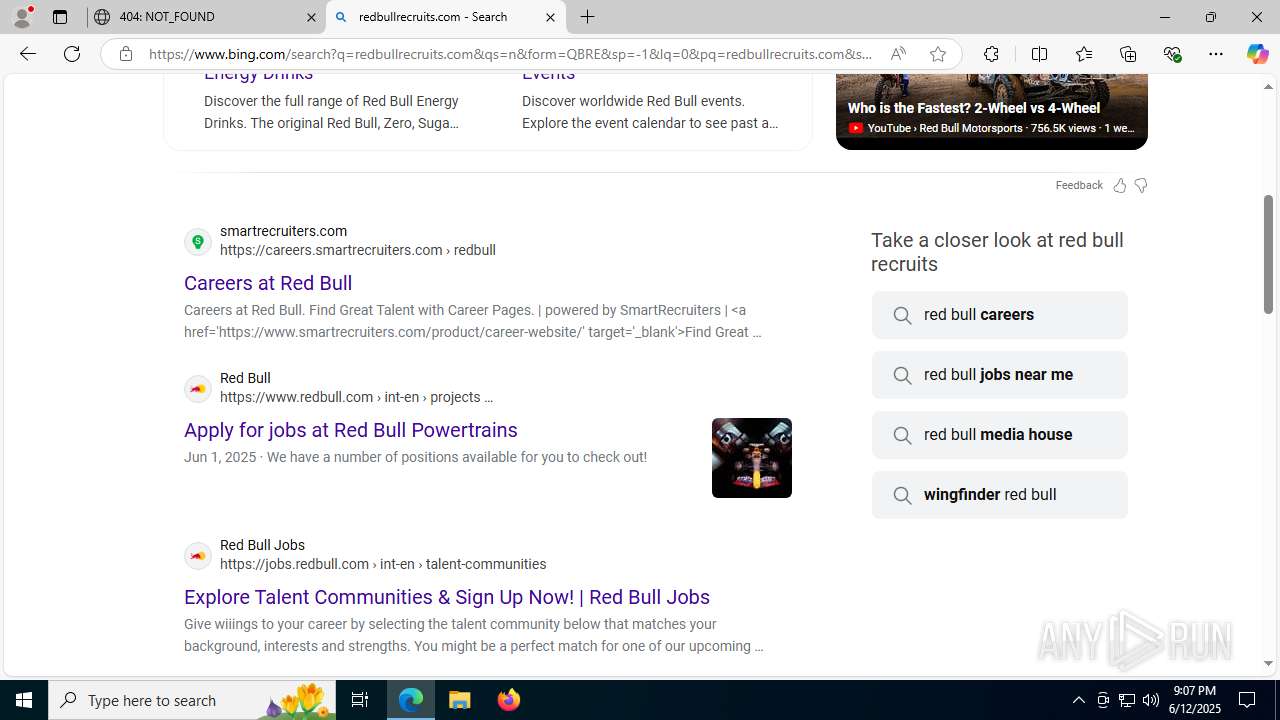Toggle Split screen icon
Image resolution: width=1280 pixels, height=720 pixels.
[x=1039, y=54]
